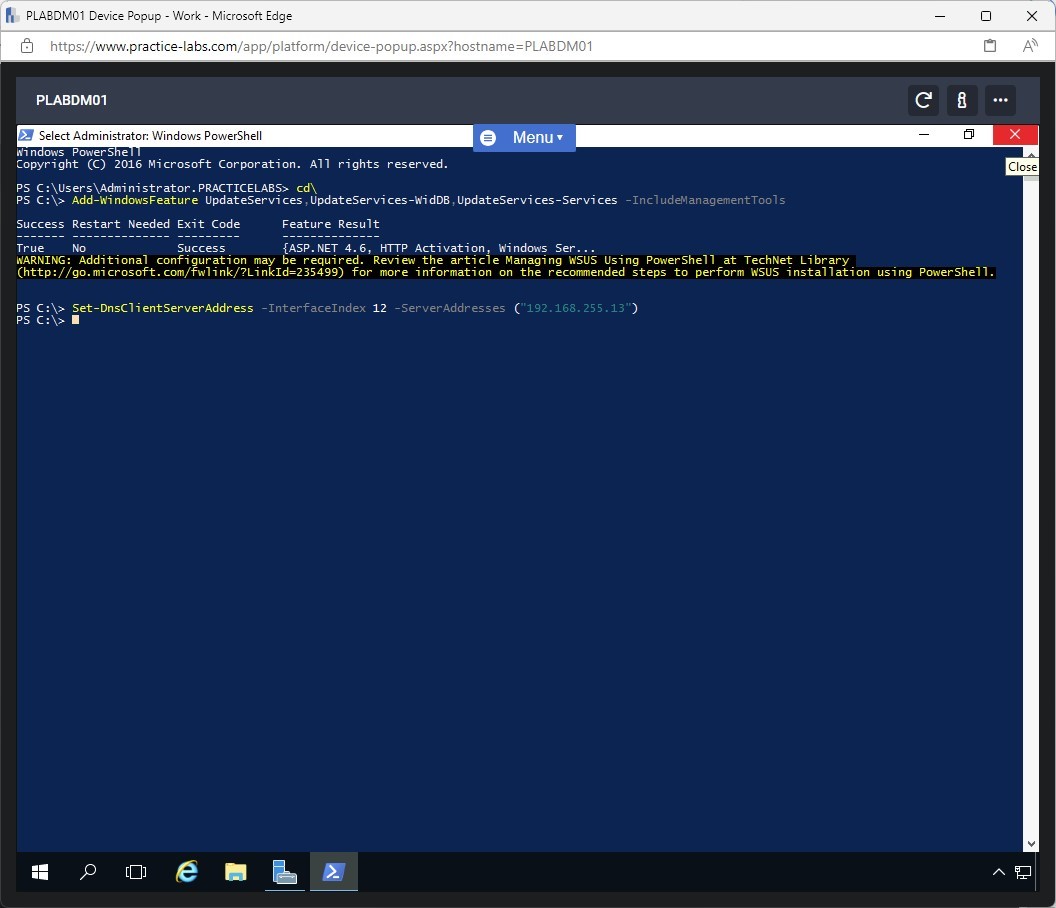The height and width of the screenshot is (908, 1056).
Task: Click the PowerShell scrollbar up arrow
Action: tap(1031, 154)
